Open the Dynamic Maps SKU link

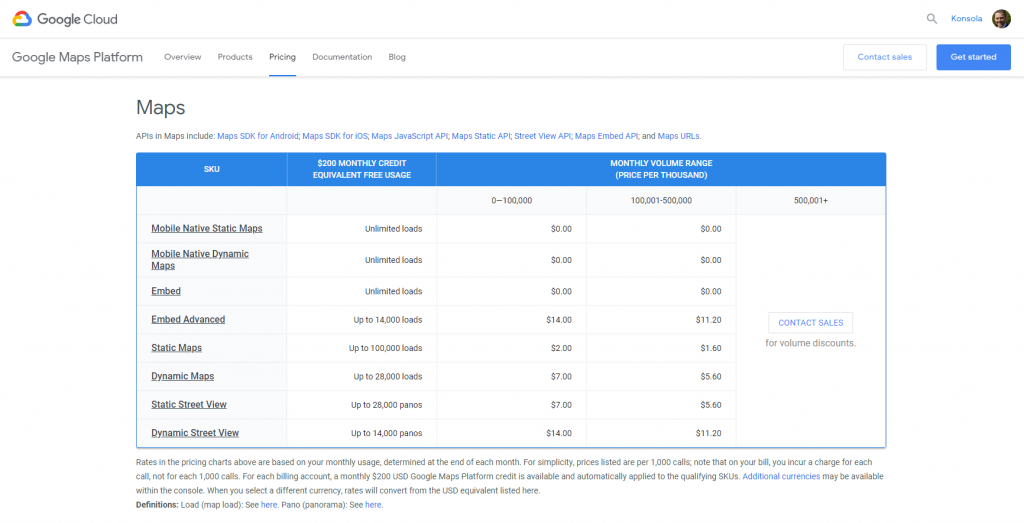click(183, 376)
